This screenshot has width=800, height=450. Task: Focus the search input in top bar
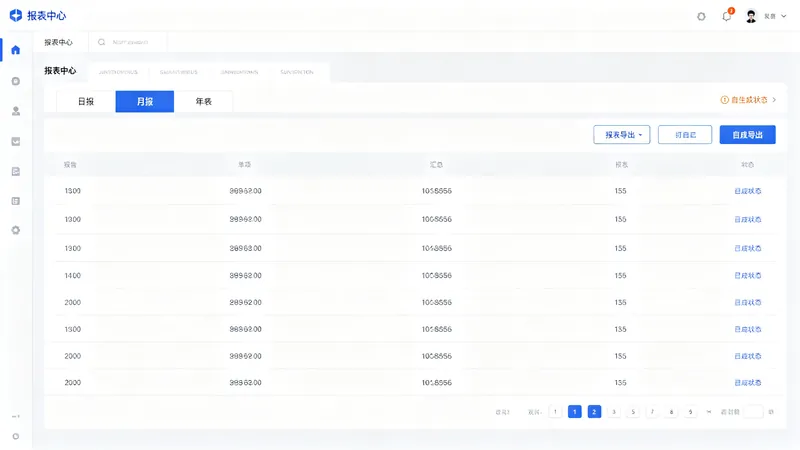pos(128,42)
